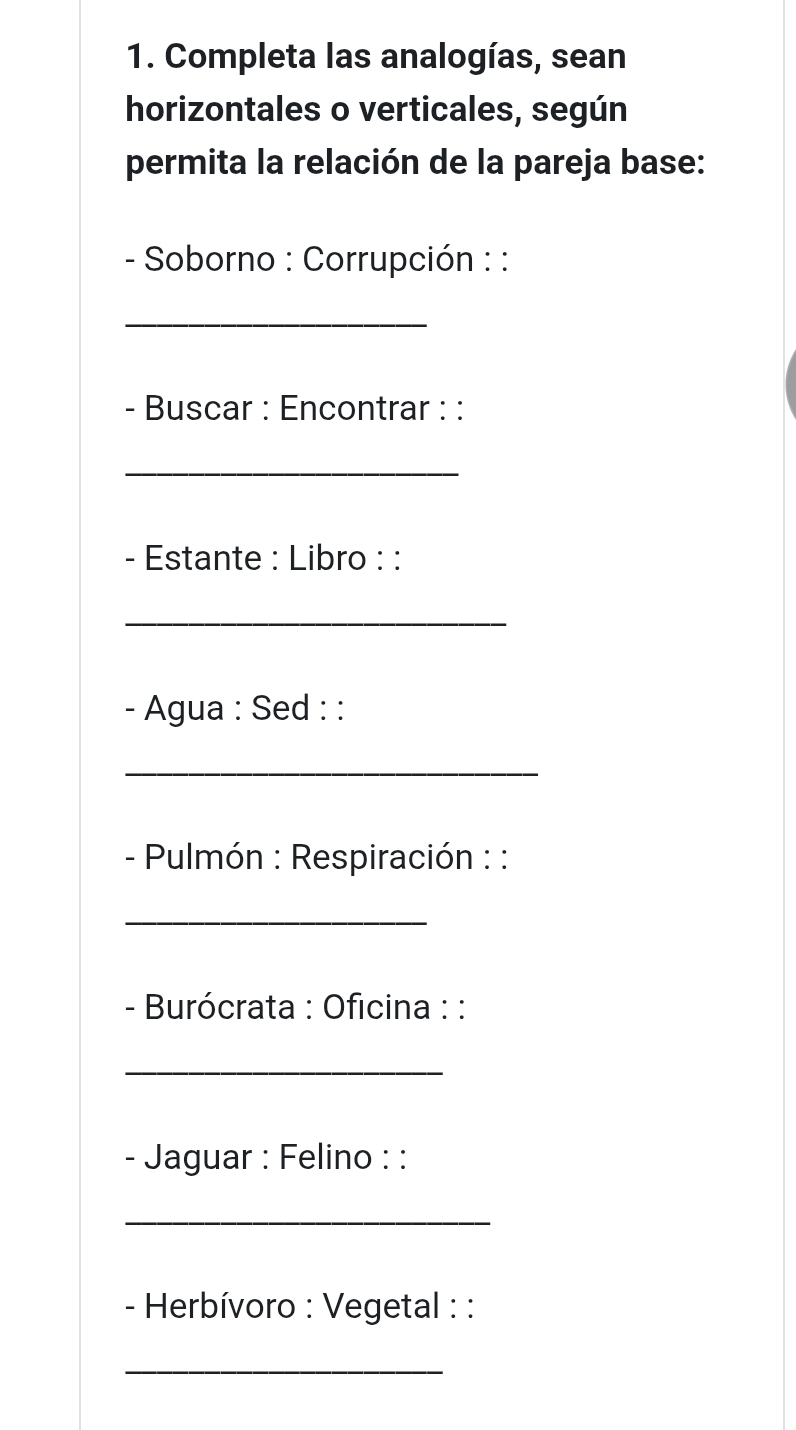The width and height of the screenshot is (796, 1430).
Task: Click blank answer line under Burócrata : Oficina
Action: tap(285, 1071)
